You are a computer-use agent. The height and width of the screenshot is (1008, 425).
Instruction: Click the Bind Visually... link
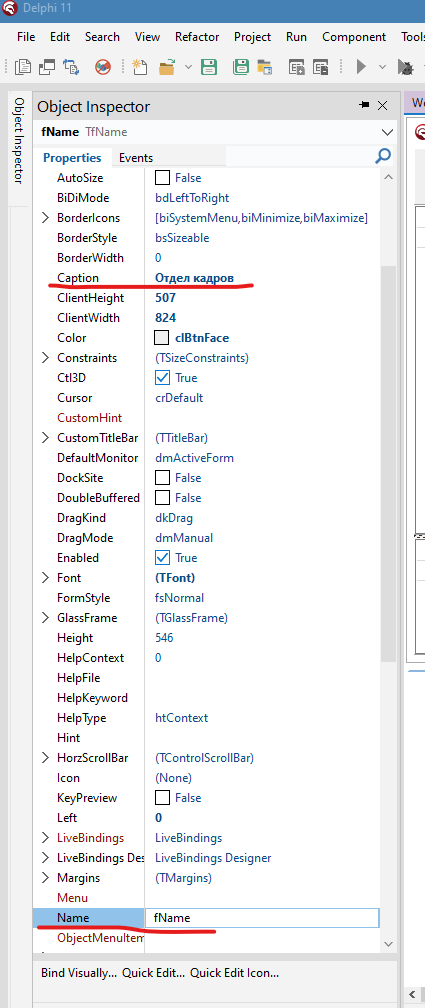79,973
